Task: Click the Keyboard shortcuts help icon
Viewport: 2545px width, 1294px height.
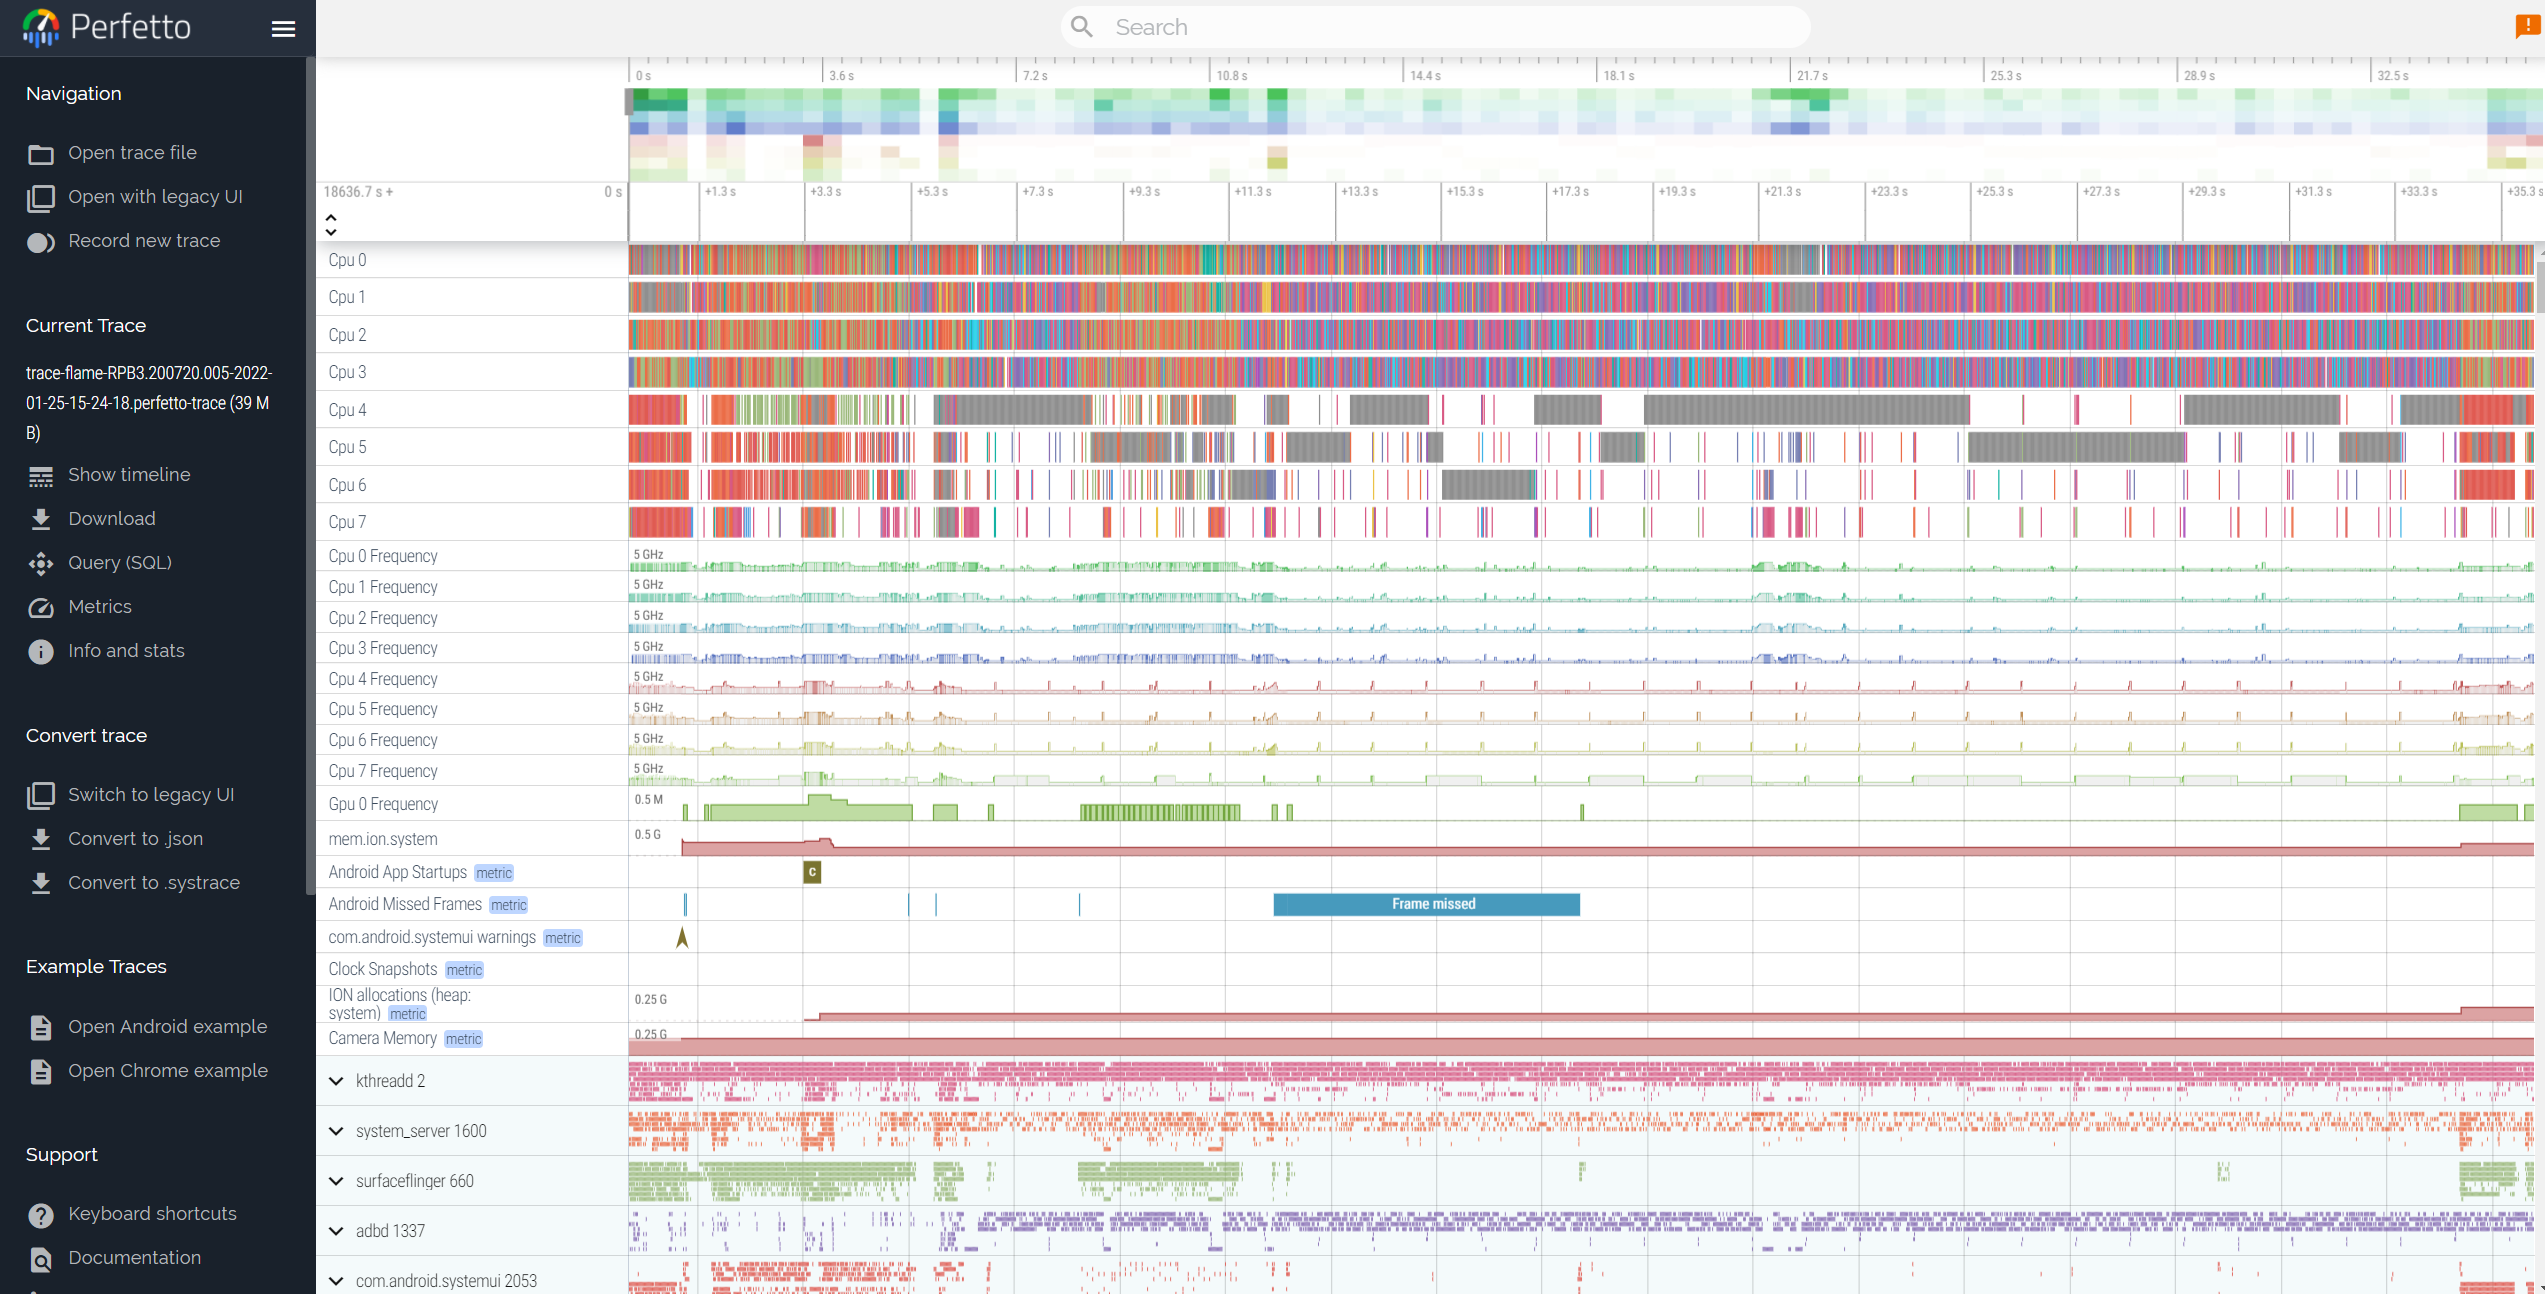Action: [41, 1215]
